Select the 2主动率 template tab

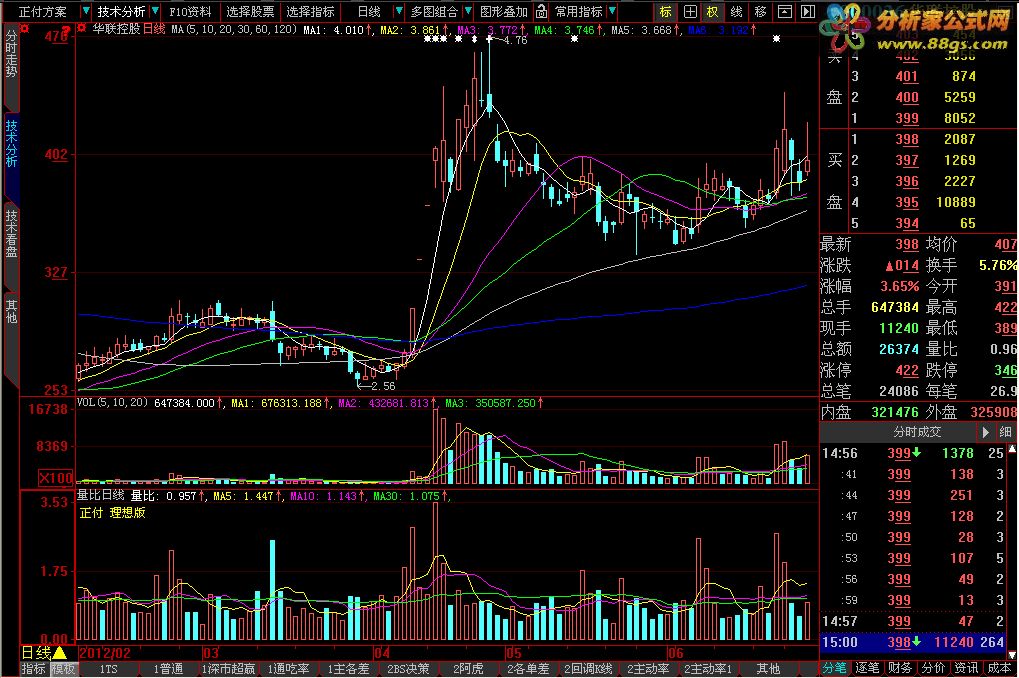[x=648, y=669]
